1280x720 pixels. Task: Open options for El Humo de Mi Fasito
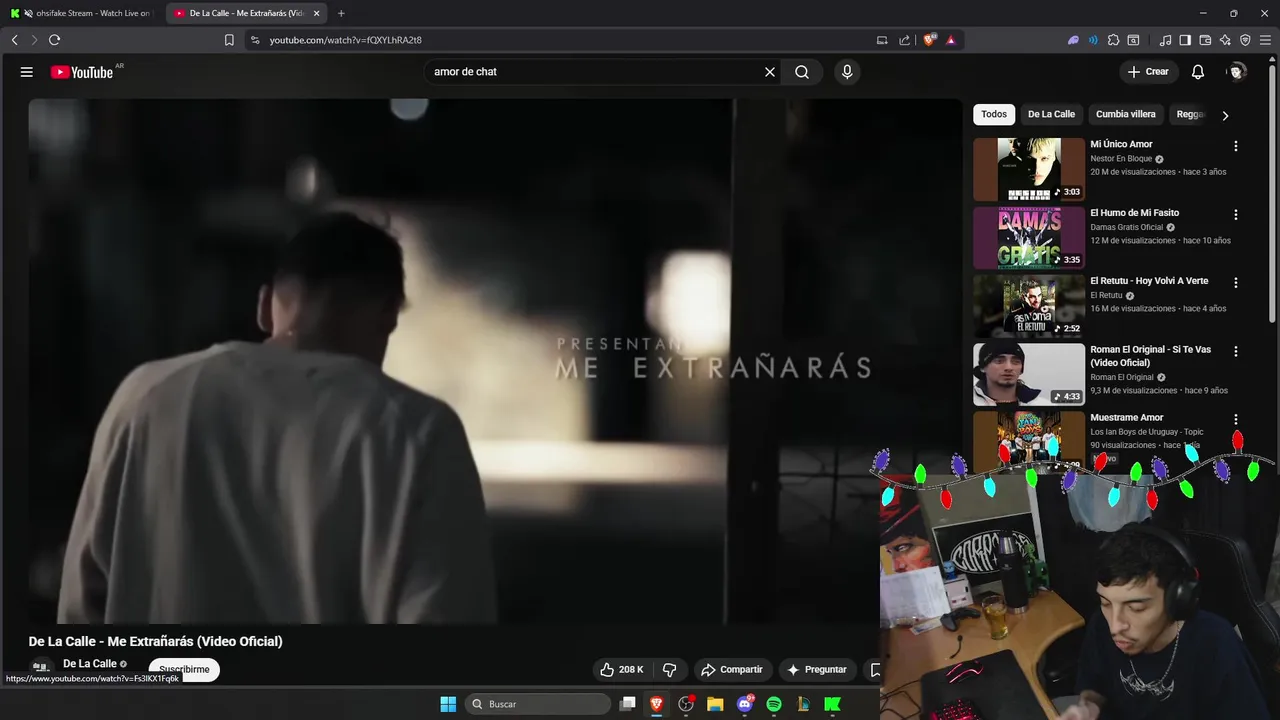pyautogui.click(x=1235, y=214)
